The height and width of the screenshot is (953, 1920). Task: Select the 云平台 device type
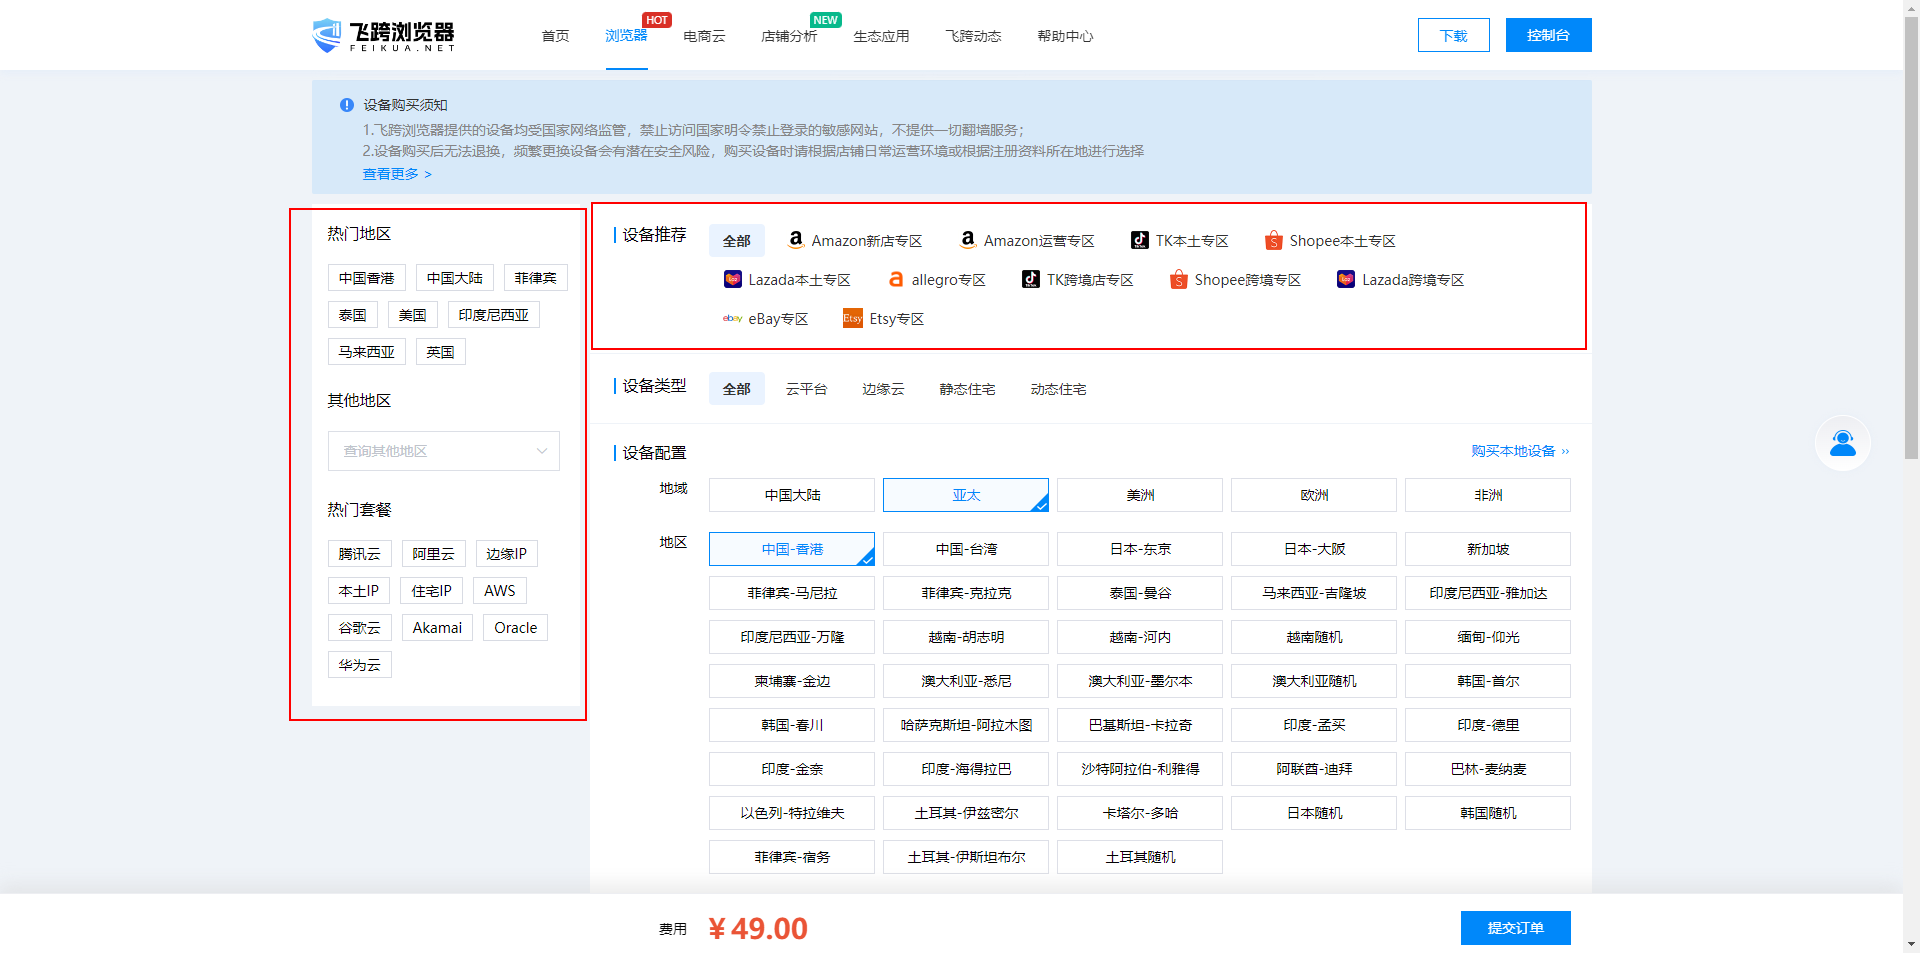(806, 389)
